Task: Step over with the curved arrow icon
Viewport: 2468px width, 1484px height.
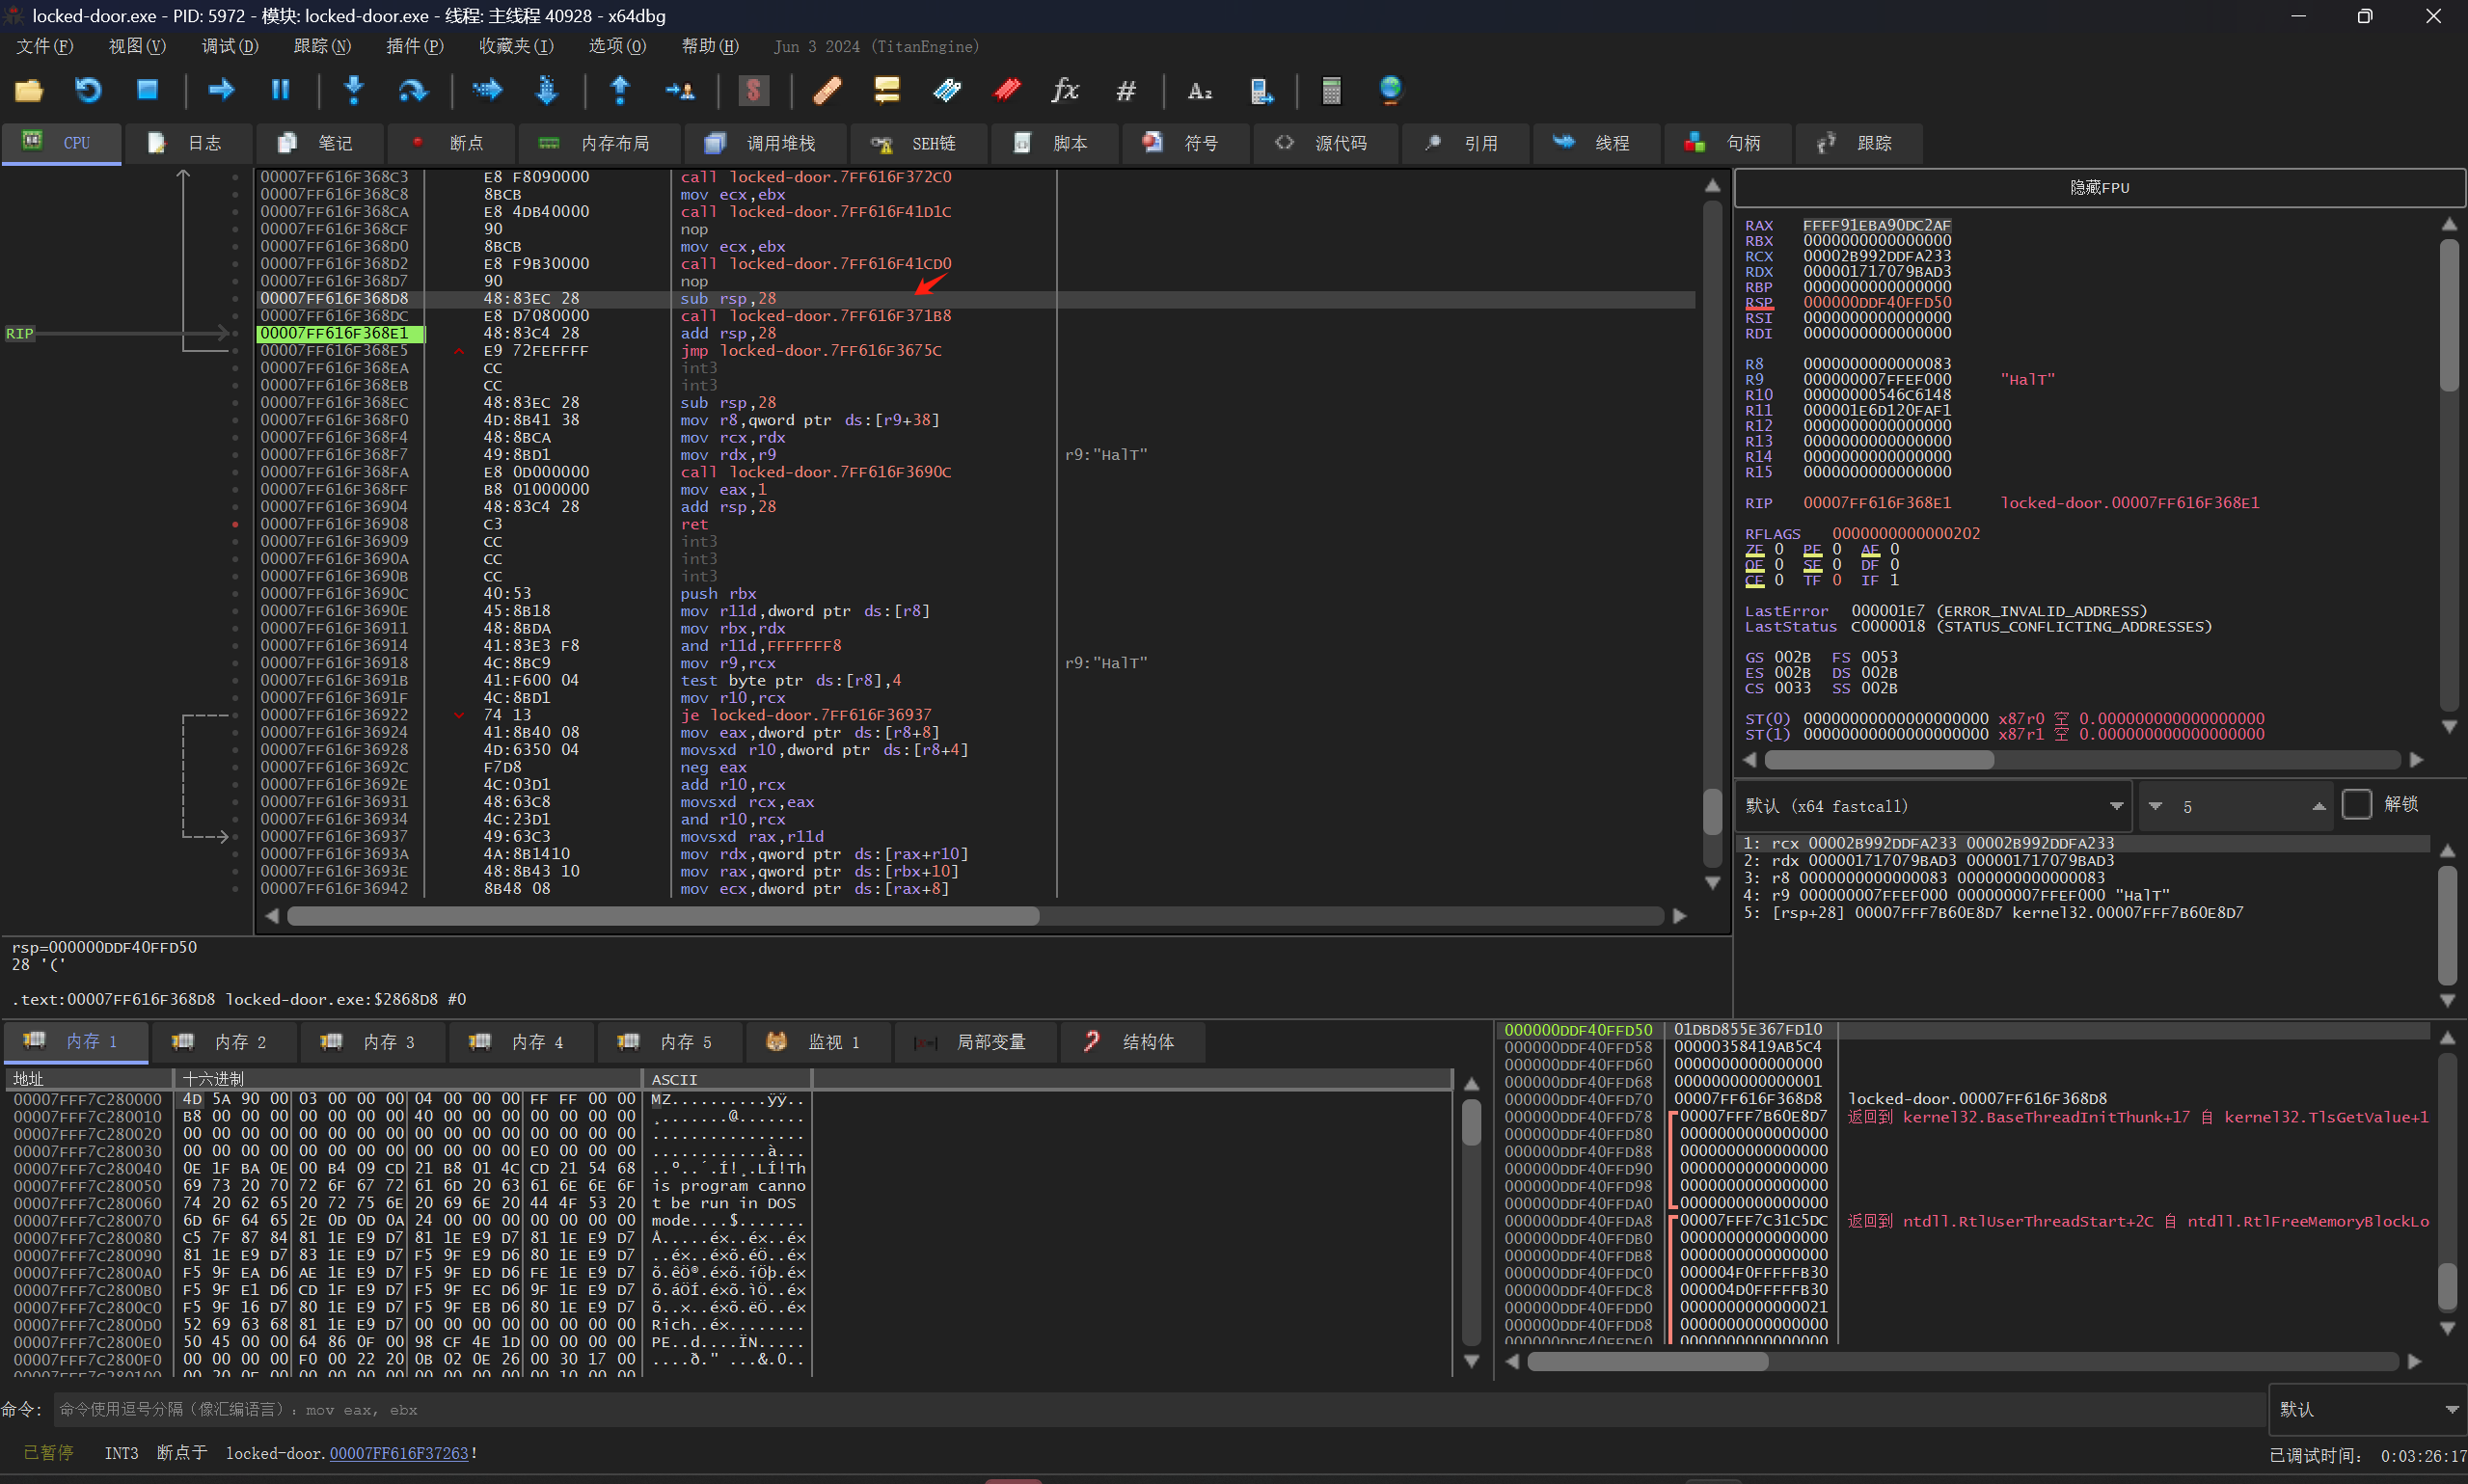Action: [412, 91]
